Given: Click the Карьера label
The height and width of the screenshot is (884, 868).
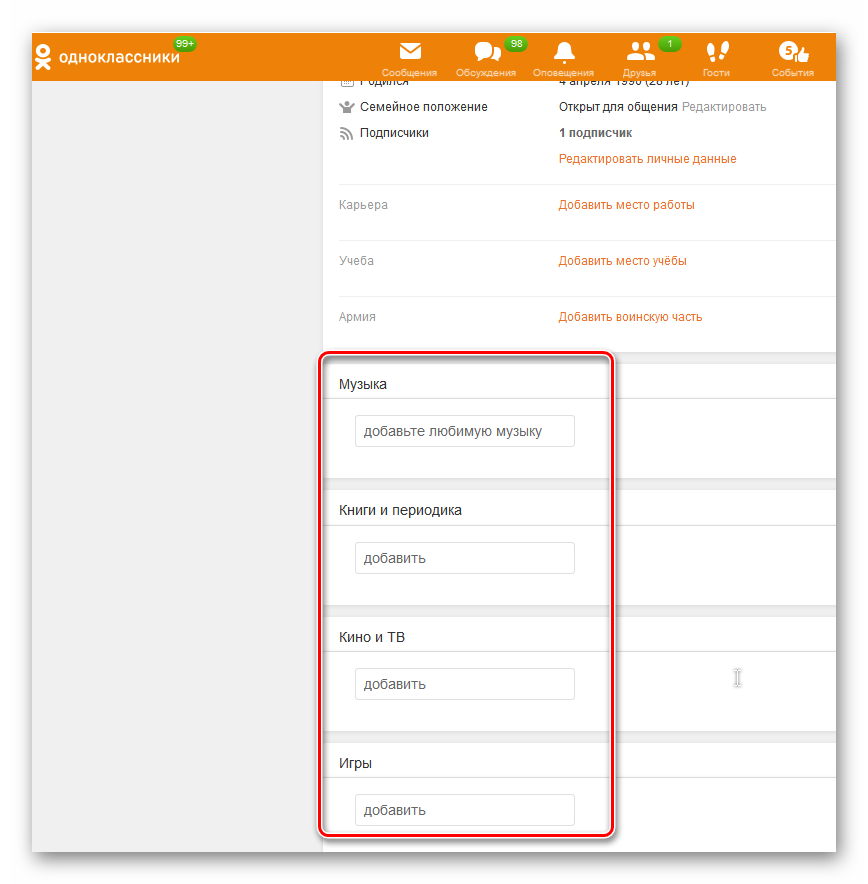Looking at the screenshot, I should pyautogui.click(x=363, y=205).
